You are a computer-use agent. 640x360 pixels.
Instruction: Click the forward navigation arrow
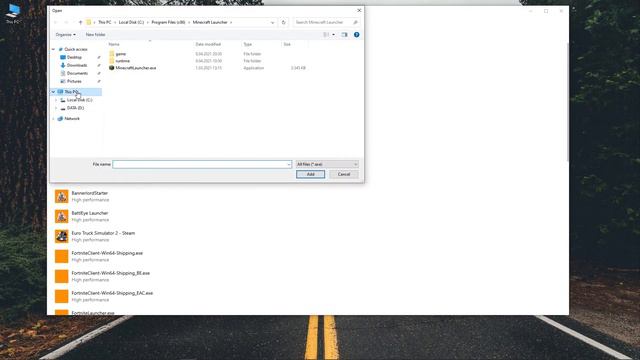pyautogui.click(x=66, y=22)
